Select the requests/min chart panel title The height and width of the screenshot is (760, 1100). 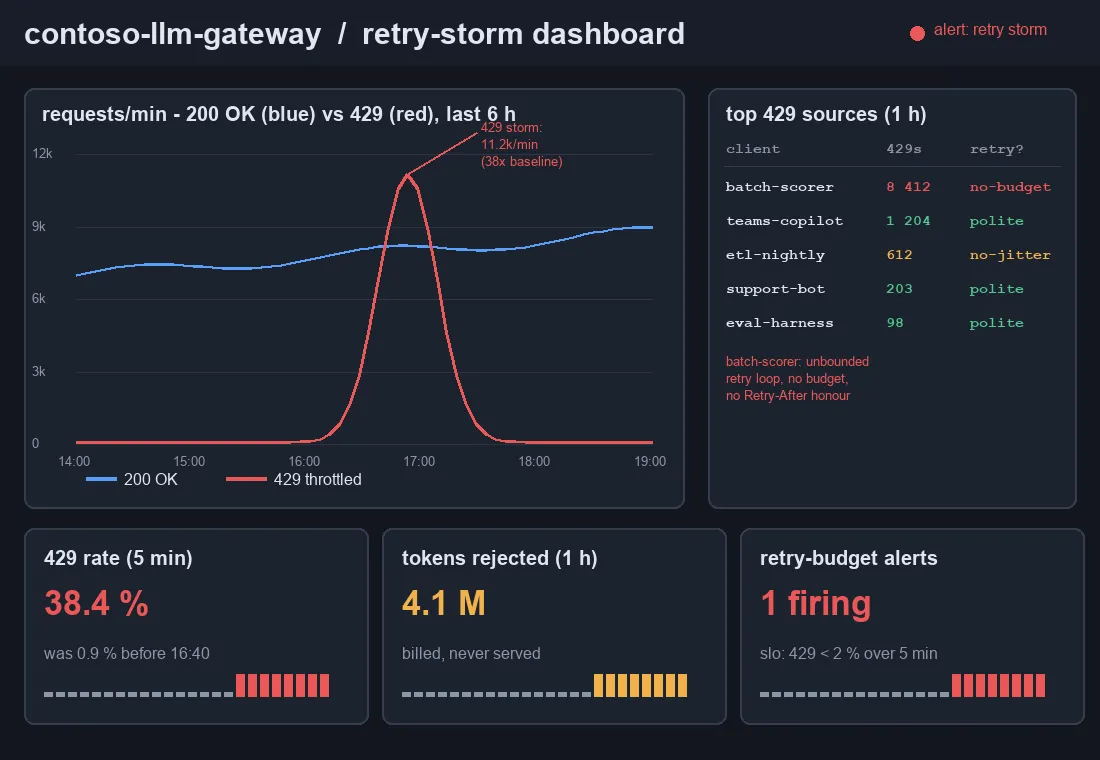pos(279,114)
